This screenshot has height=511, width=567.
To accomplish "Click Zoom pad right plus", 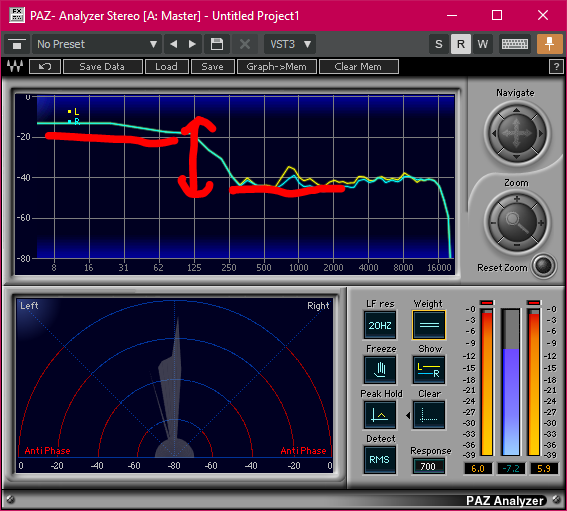I will point(541,223).
